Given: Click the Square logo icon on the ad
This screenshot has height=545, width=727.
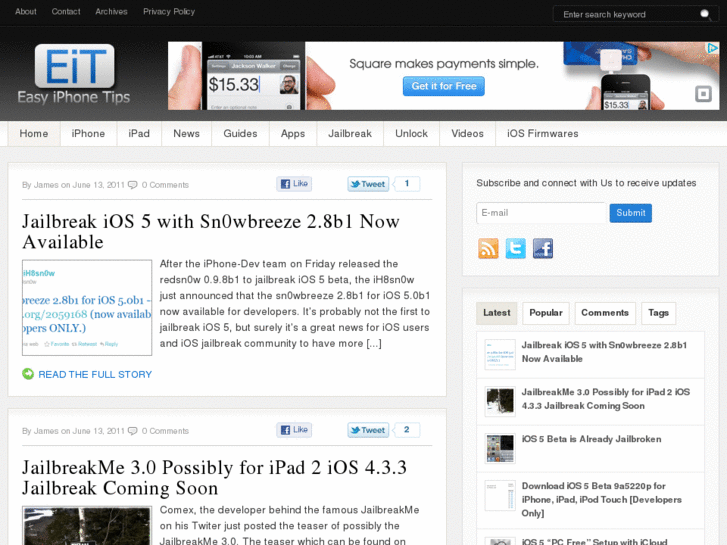Looking at the screenshot, I should (x=703, y=94).
